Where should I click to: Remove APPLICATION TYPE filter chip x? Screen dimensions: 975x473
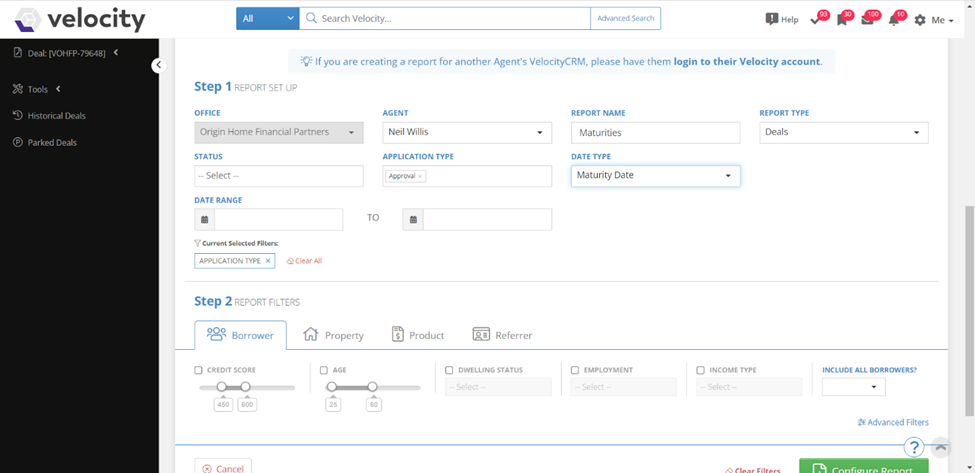click(x=268, y=261)
